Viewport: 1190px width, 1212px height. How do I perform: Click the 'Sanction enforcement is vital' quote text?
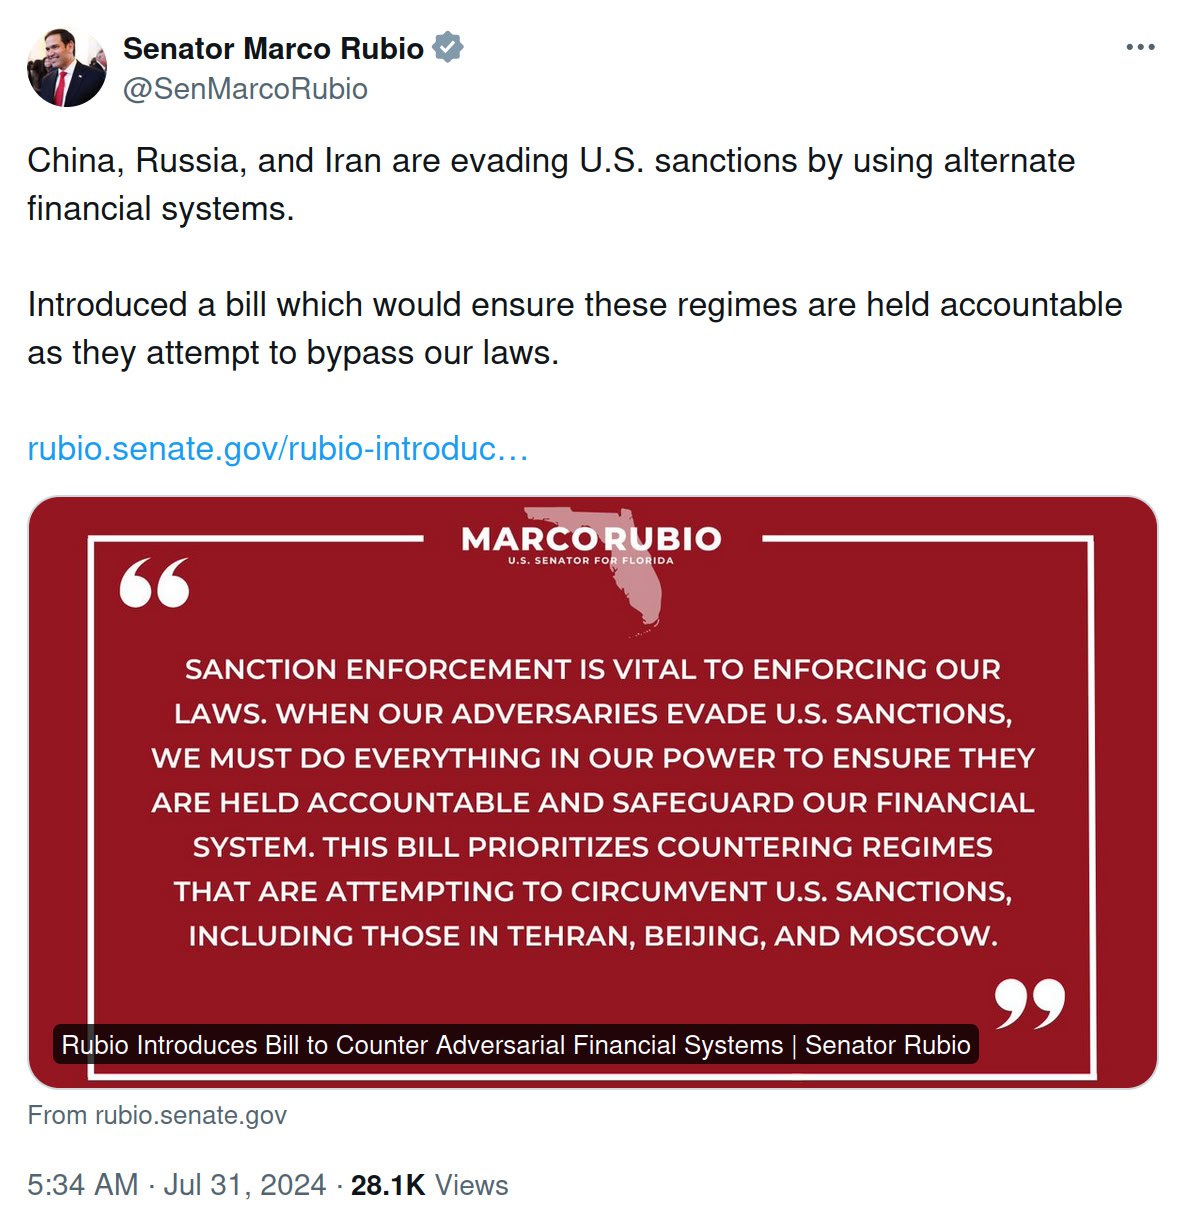tap(593, 802)
